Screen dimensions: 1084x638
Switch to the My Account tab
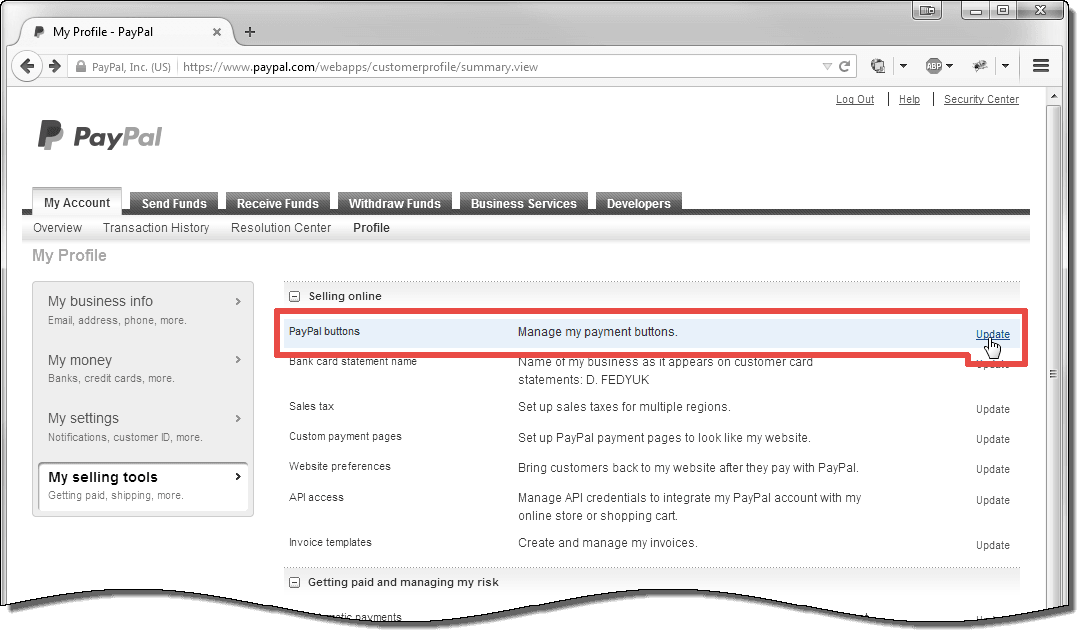point(77,203)
